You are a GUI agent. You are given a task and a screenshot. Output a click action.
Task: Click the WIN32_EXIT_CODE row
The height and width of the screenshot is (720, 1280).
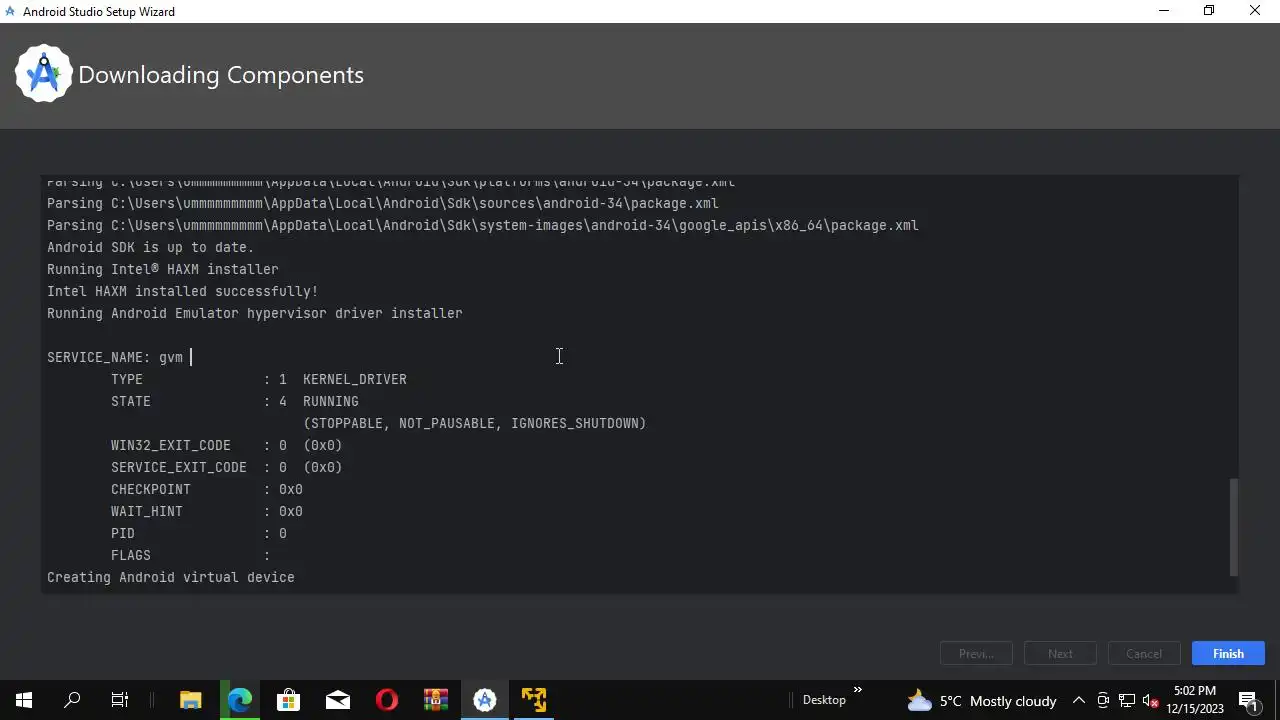pyautogui.click(x=227, y=445)
